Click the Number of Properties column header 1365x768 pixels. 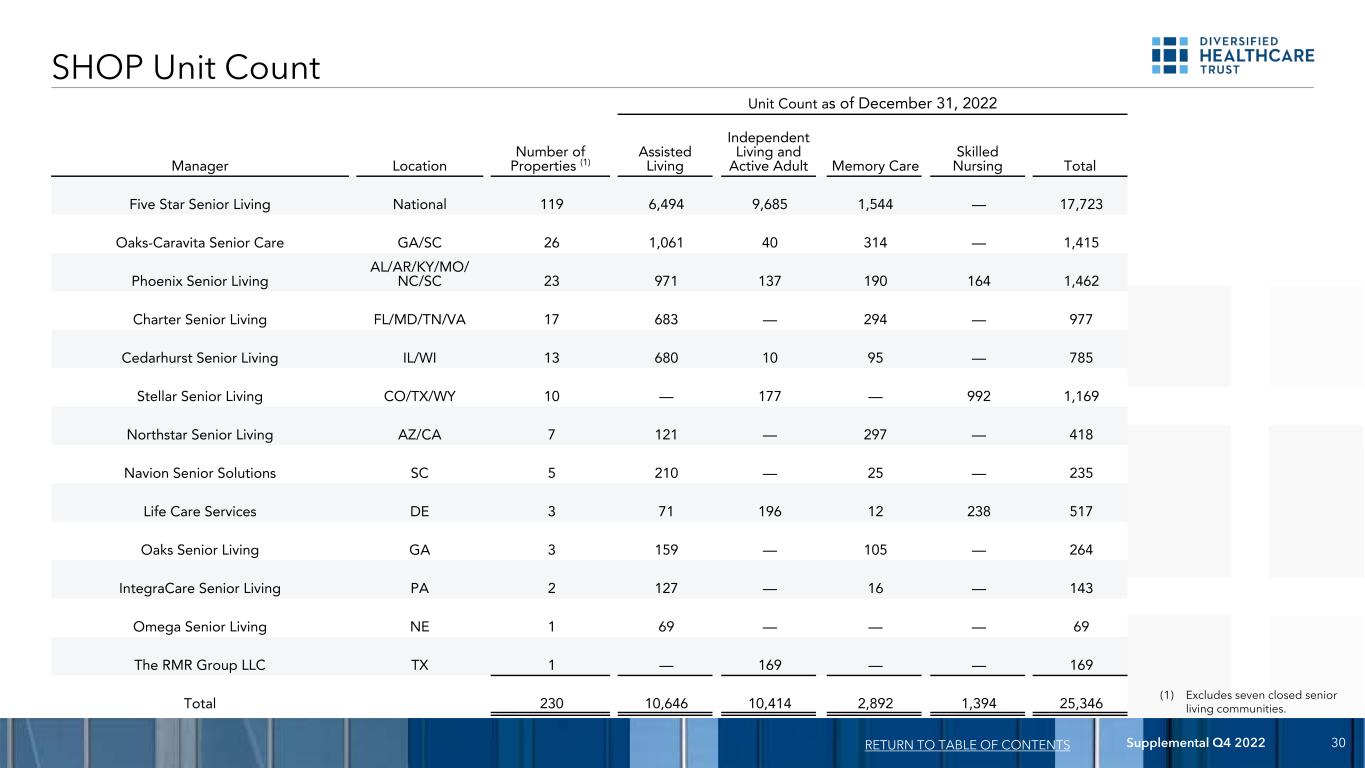pos(549,158)
